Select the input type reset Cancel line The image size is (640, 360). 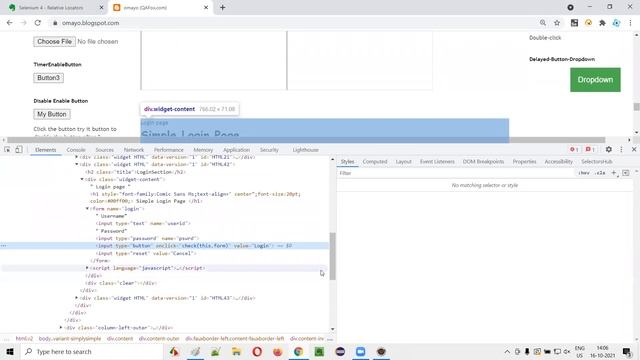pos(146,253)
